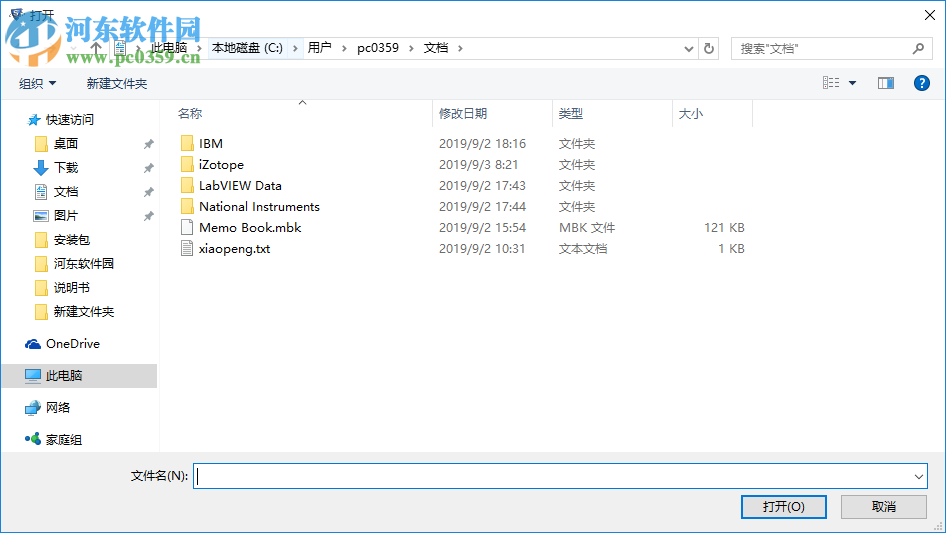Image resolution: width=946 pixels, height=533 pixels.
Task: Select Memo Book.mbk file
Action: 250,228
